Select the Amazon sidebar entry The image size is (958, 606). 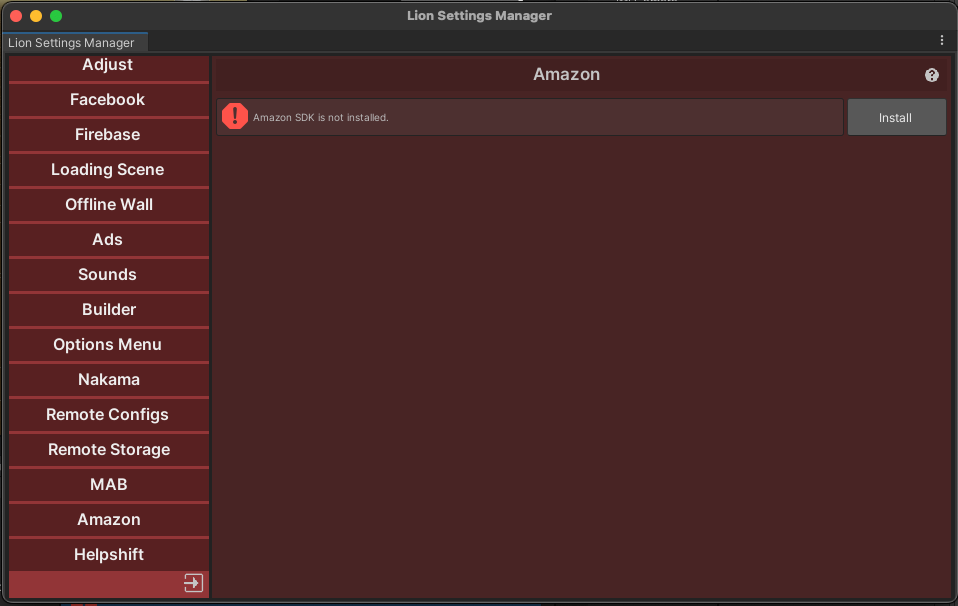pyautogui.click(x=109, y=520)
